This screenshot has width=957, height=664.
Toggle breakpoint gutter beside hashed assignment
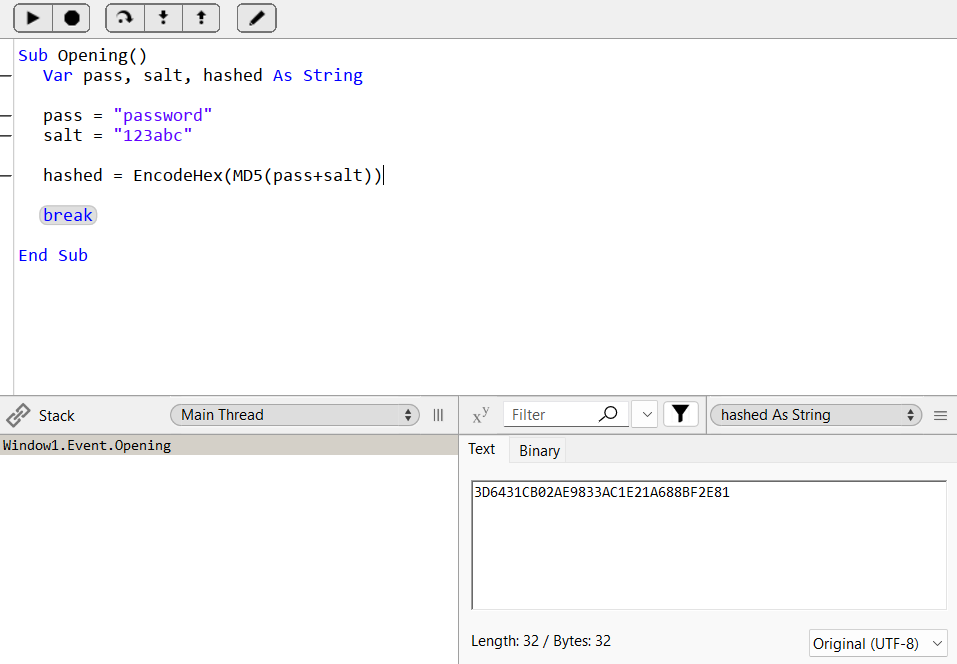pyautogui.click(x=6, y=176)
